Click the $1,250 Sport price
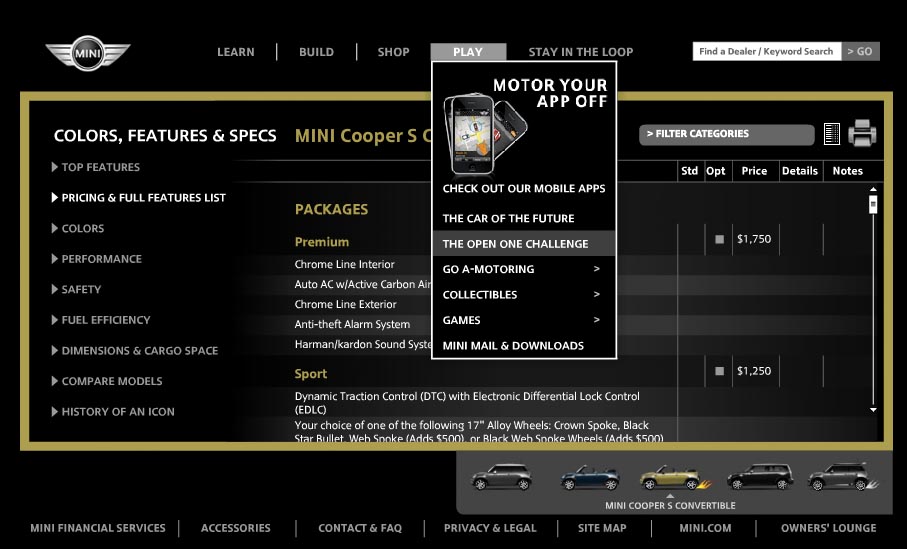Image resolution: width=907 pixels, height=549 pixels. 754,371
